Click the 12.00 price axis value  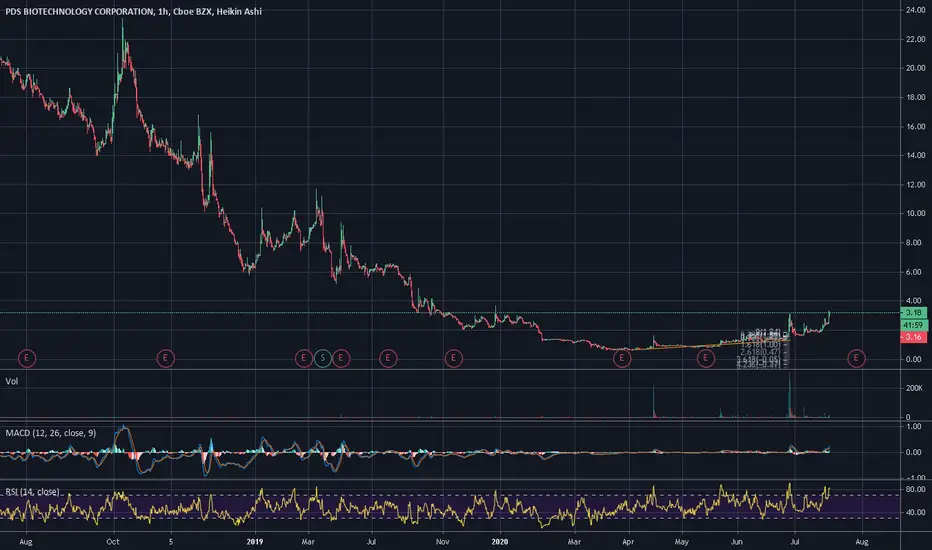pos(915,185)
